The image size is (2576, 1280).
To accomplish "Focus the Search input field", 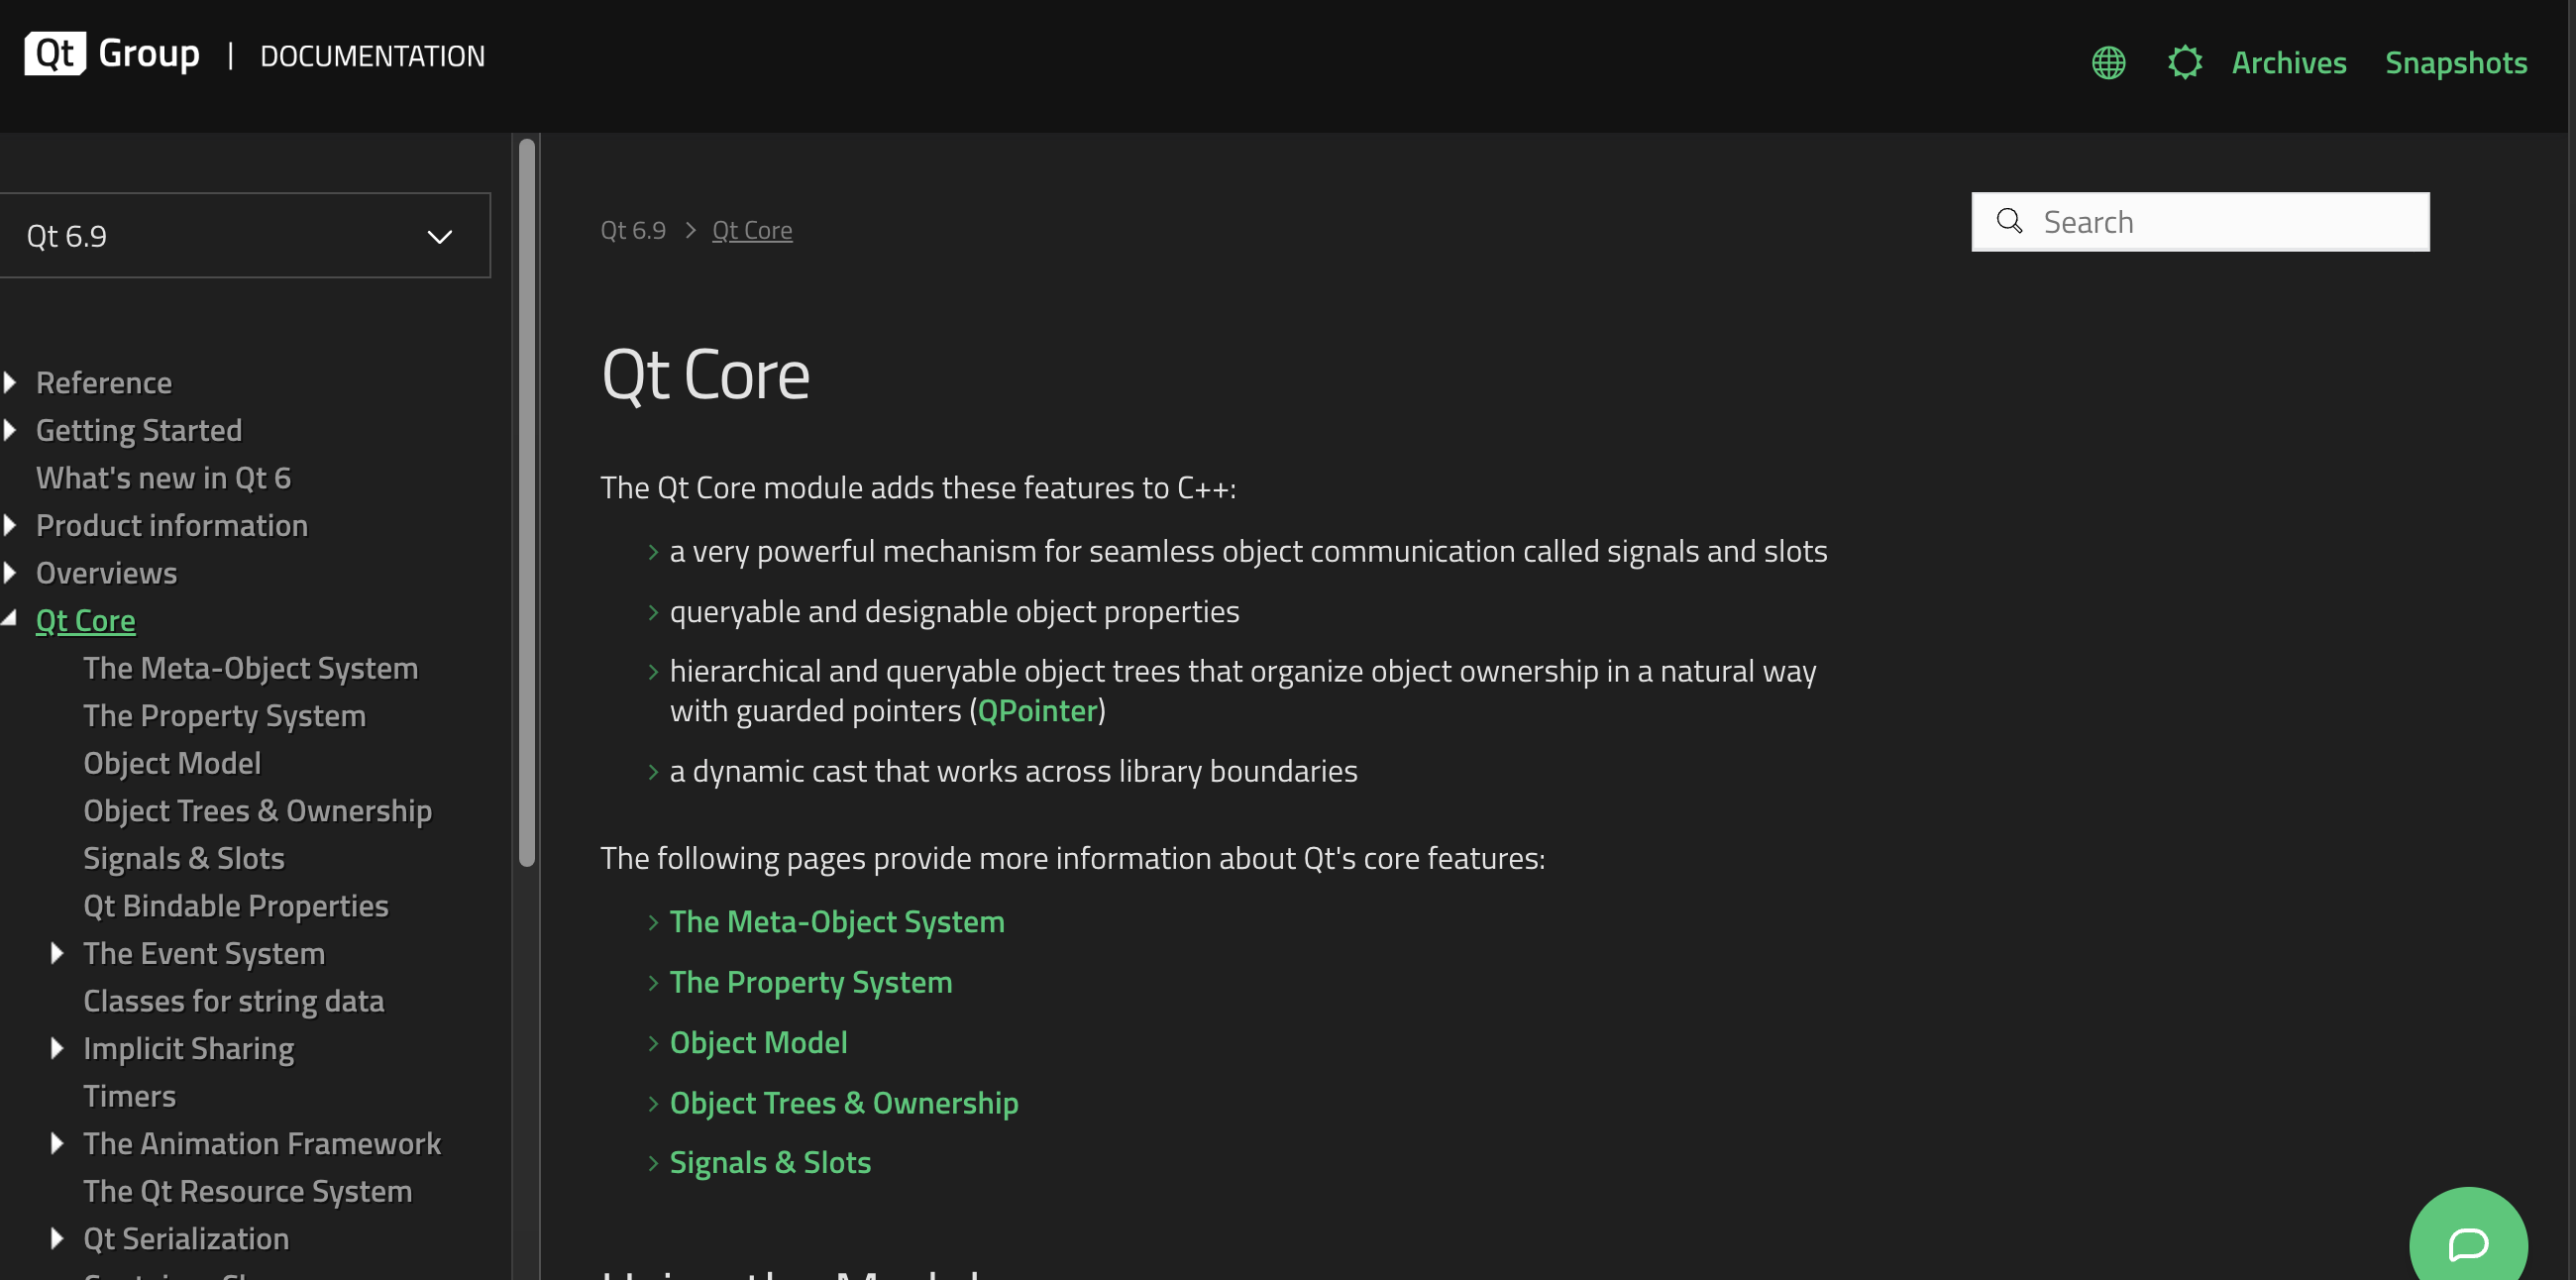I will pyautogui.click(x=2200, y=222).
